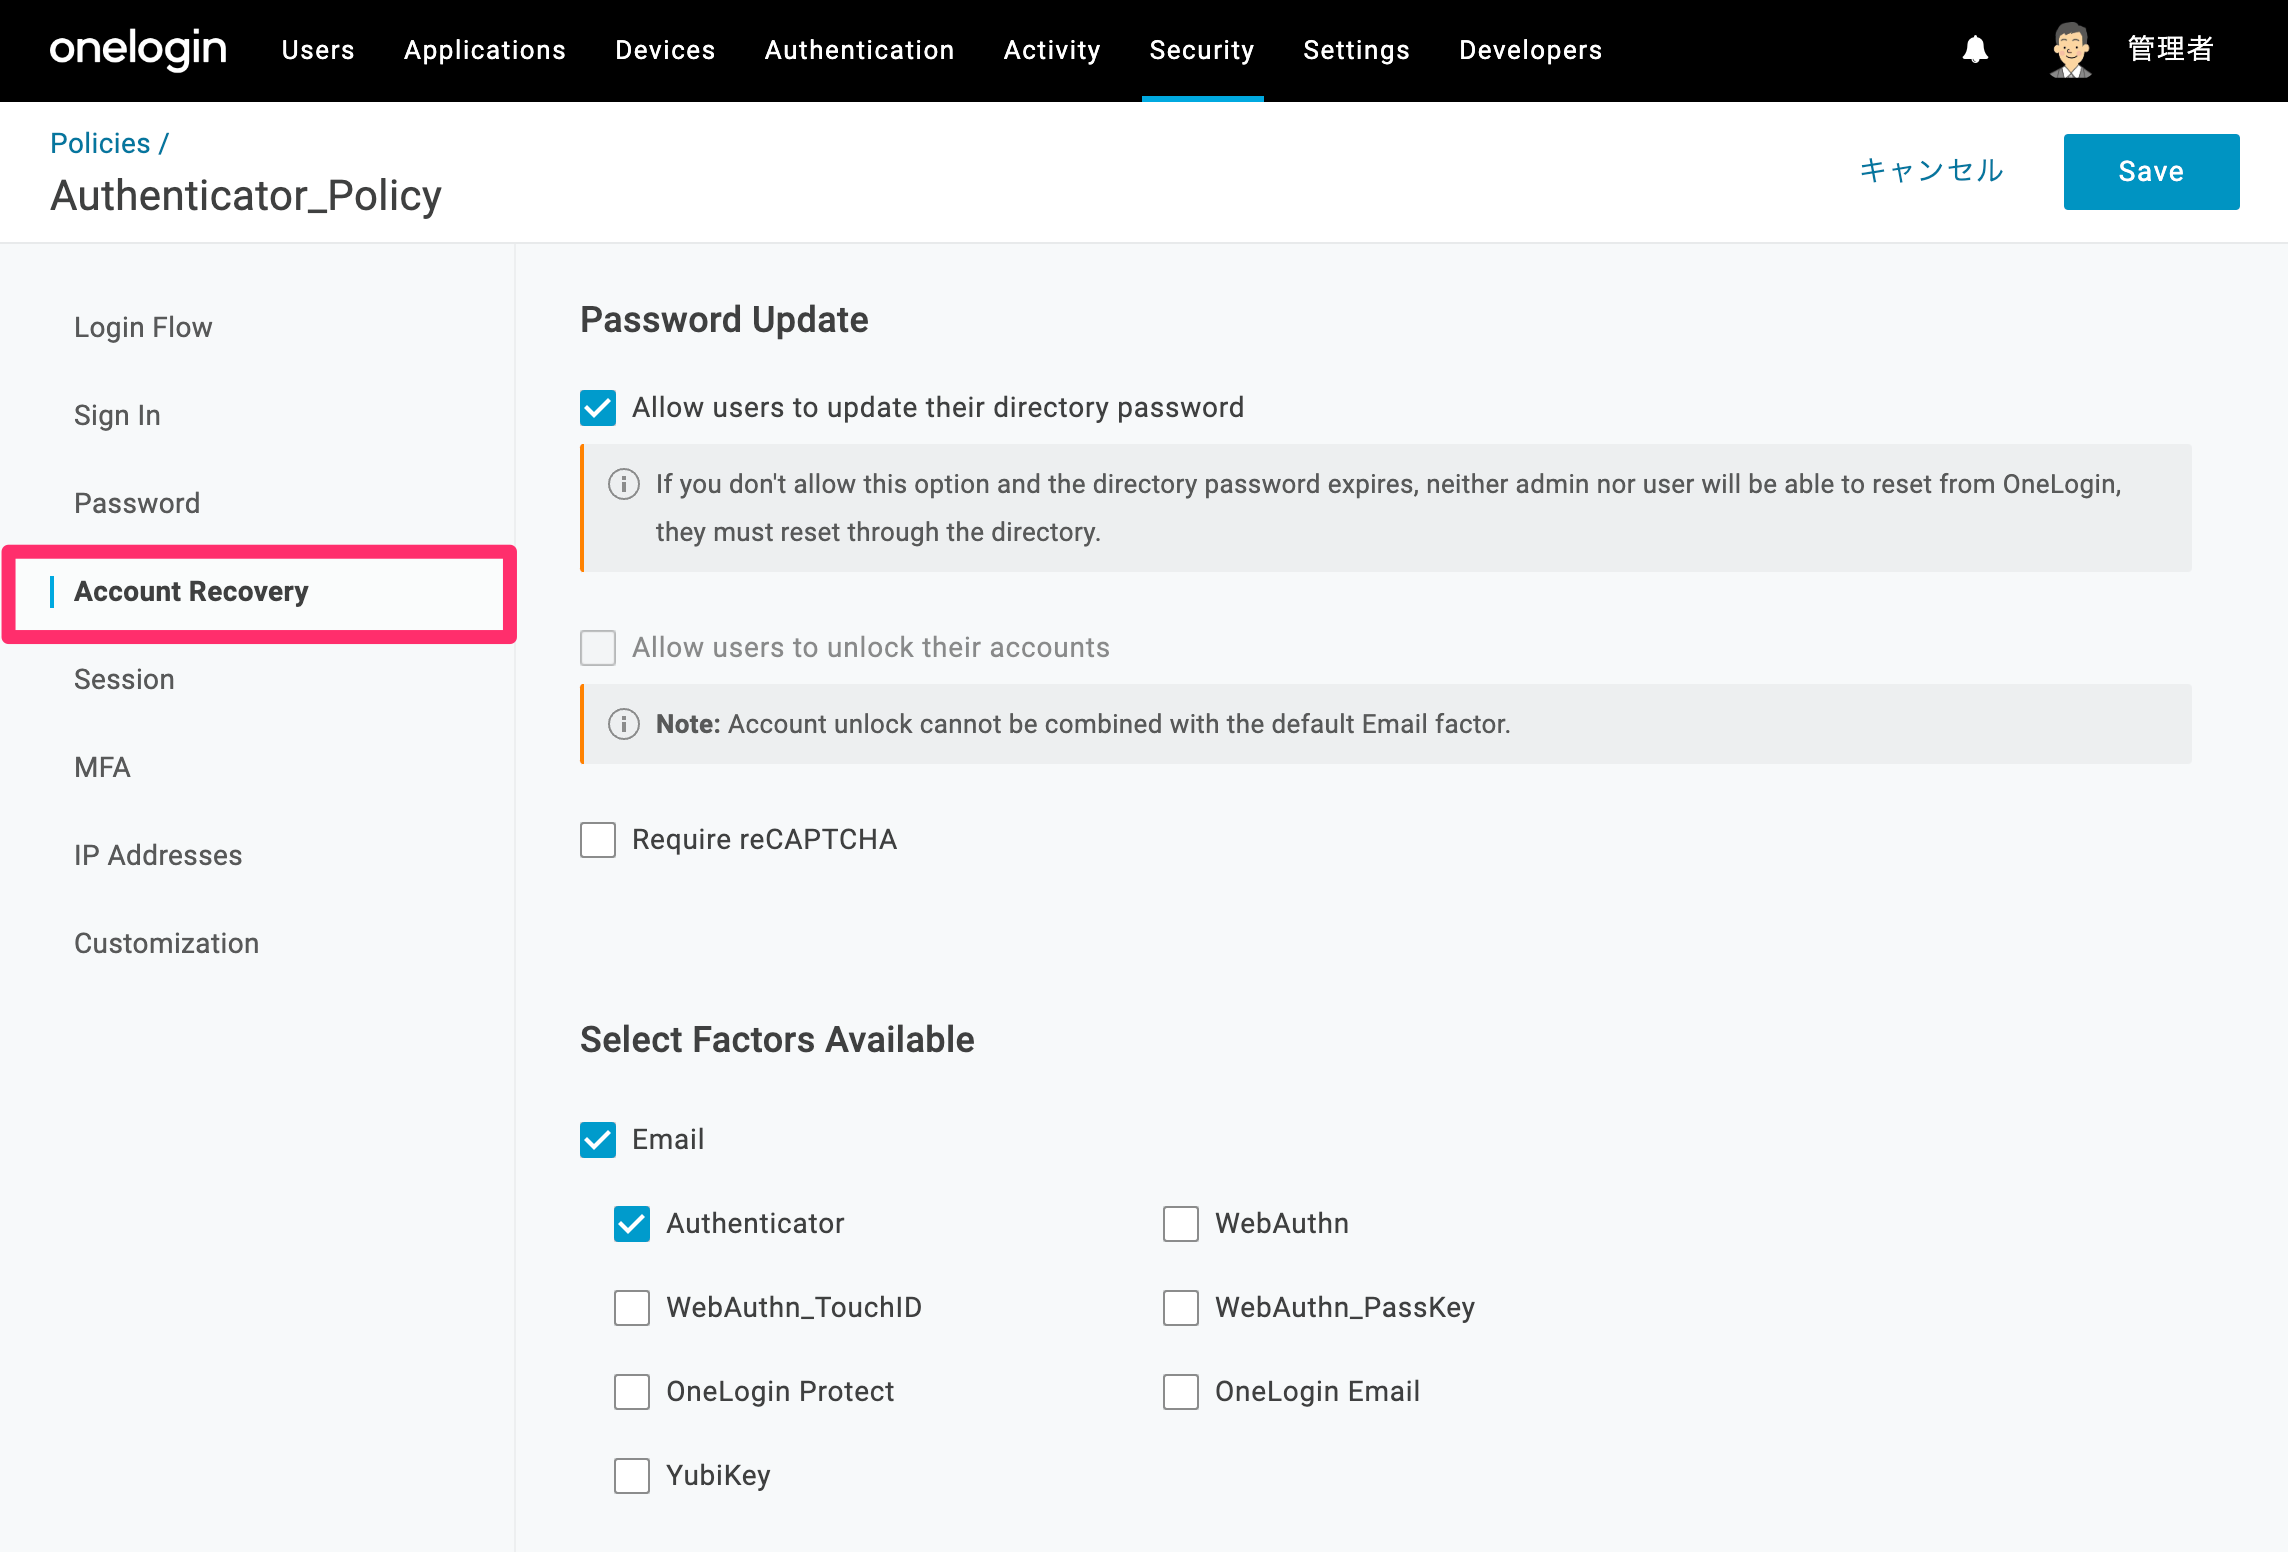Click the admin user avatar
This screenshot has width=2288, height=1552.
pyautogui.click(x=2070, y=49)
